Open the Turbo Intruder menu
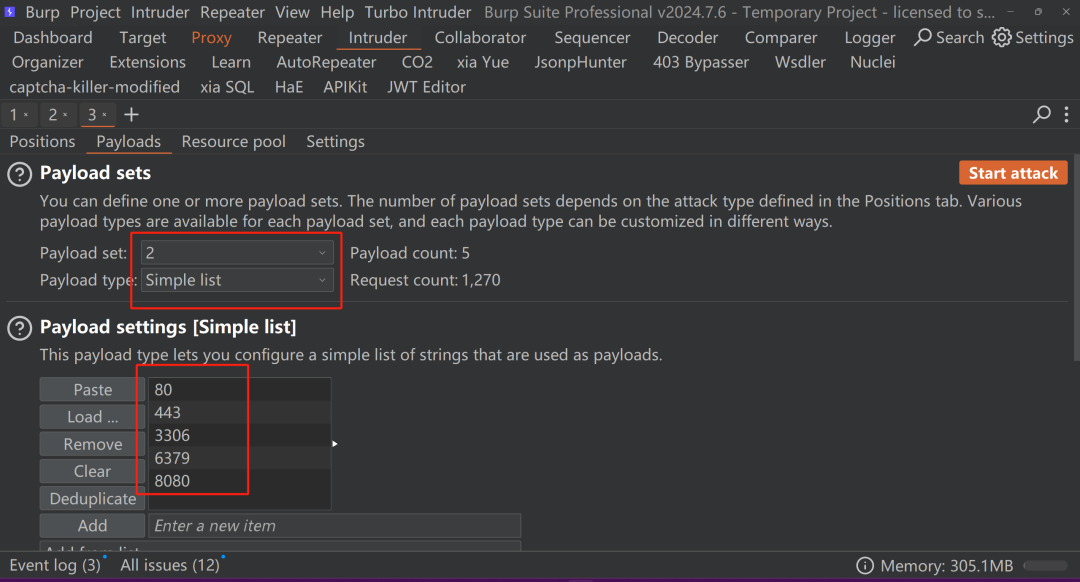This screenshot has height=582, width=1080. pos(418,12)
